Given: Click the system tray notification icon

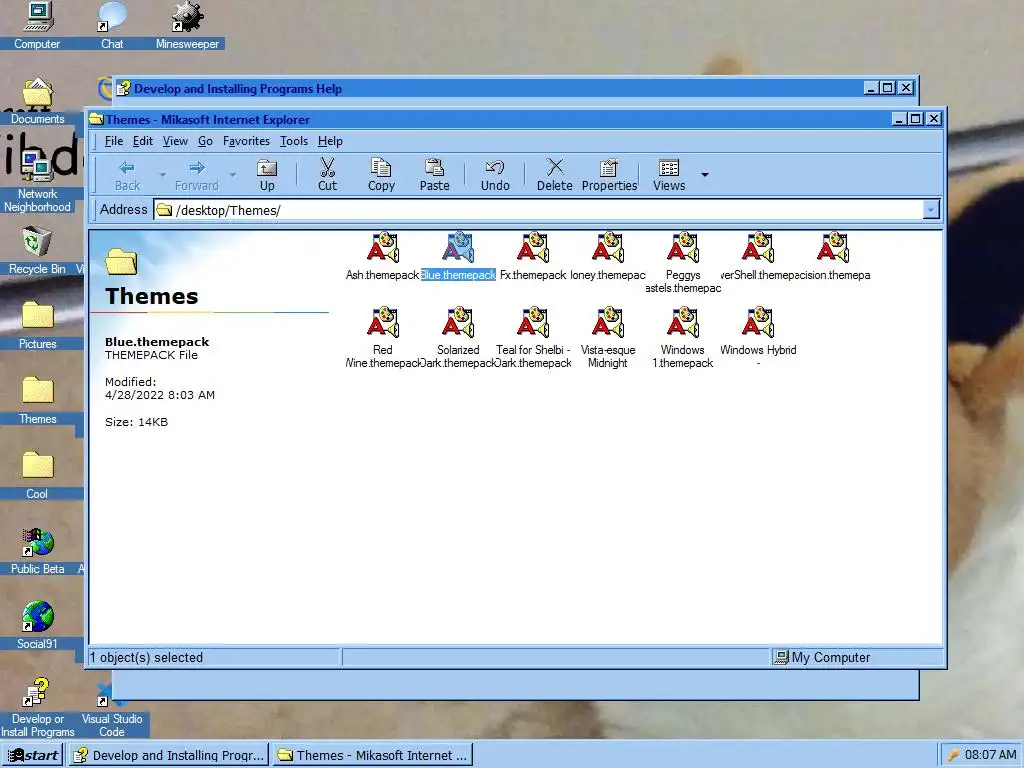Looking at the screenshot, I should [x=954, y=756].
